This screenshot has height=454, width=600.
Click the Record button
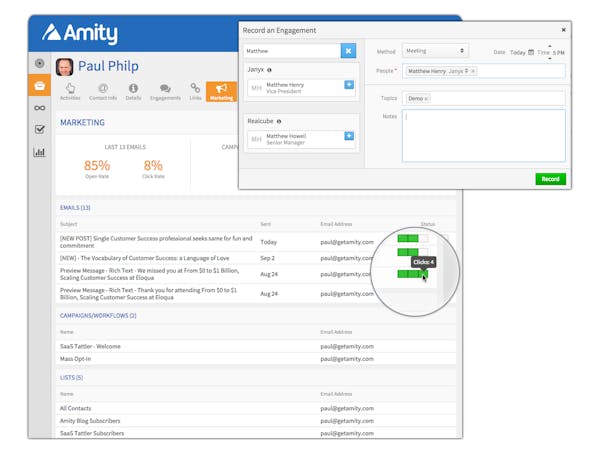click(x=550, y=179)
